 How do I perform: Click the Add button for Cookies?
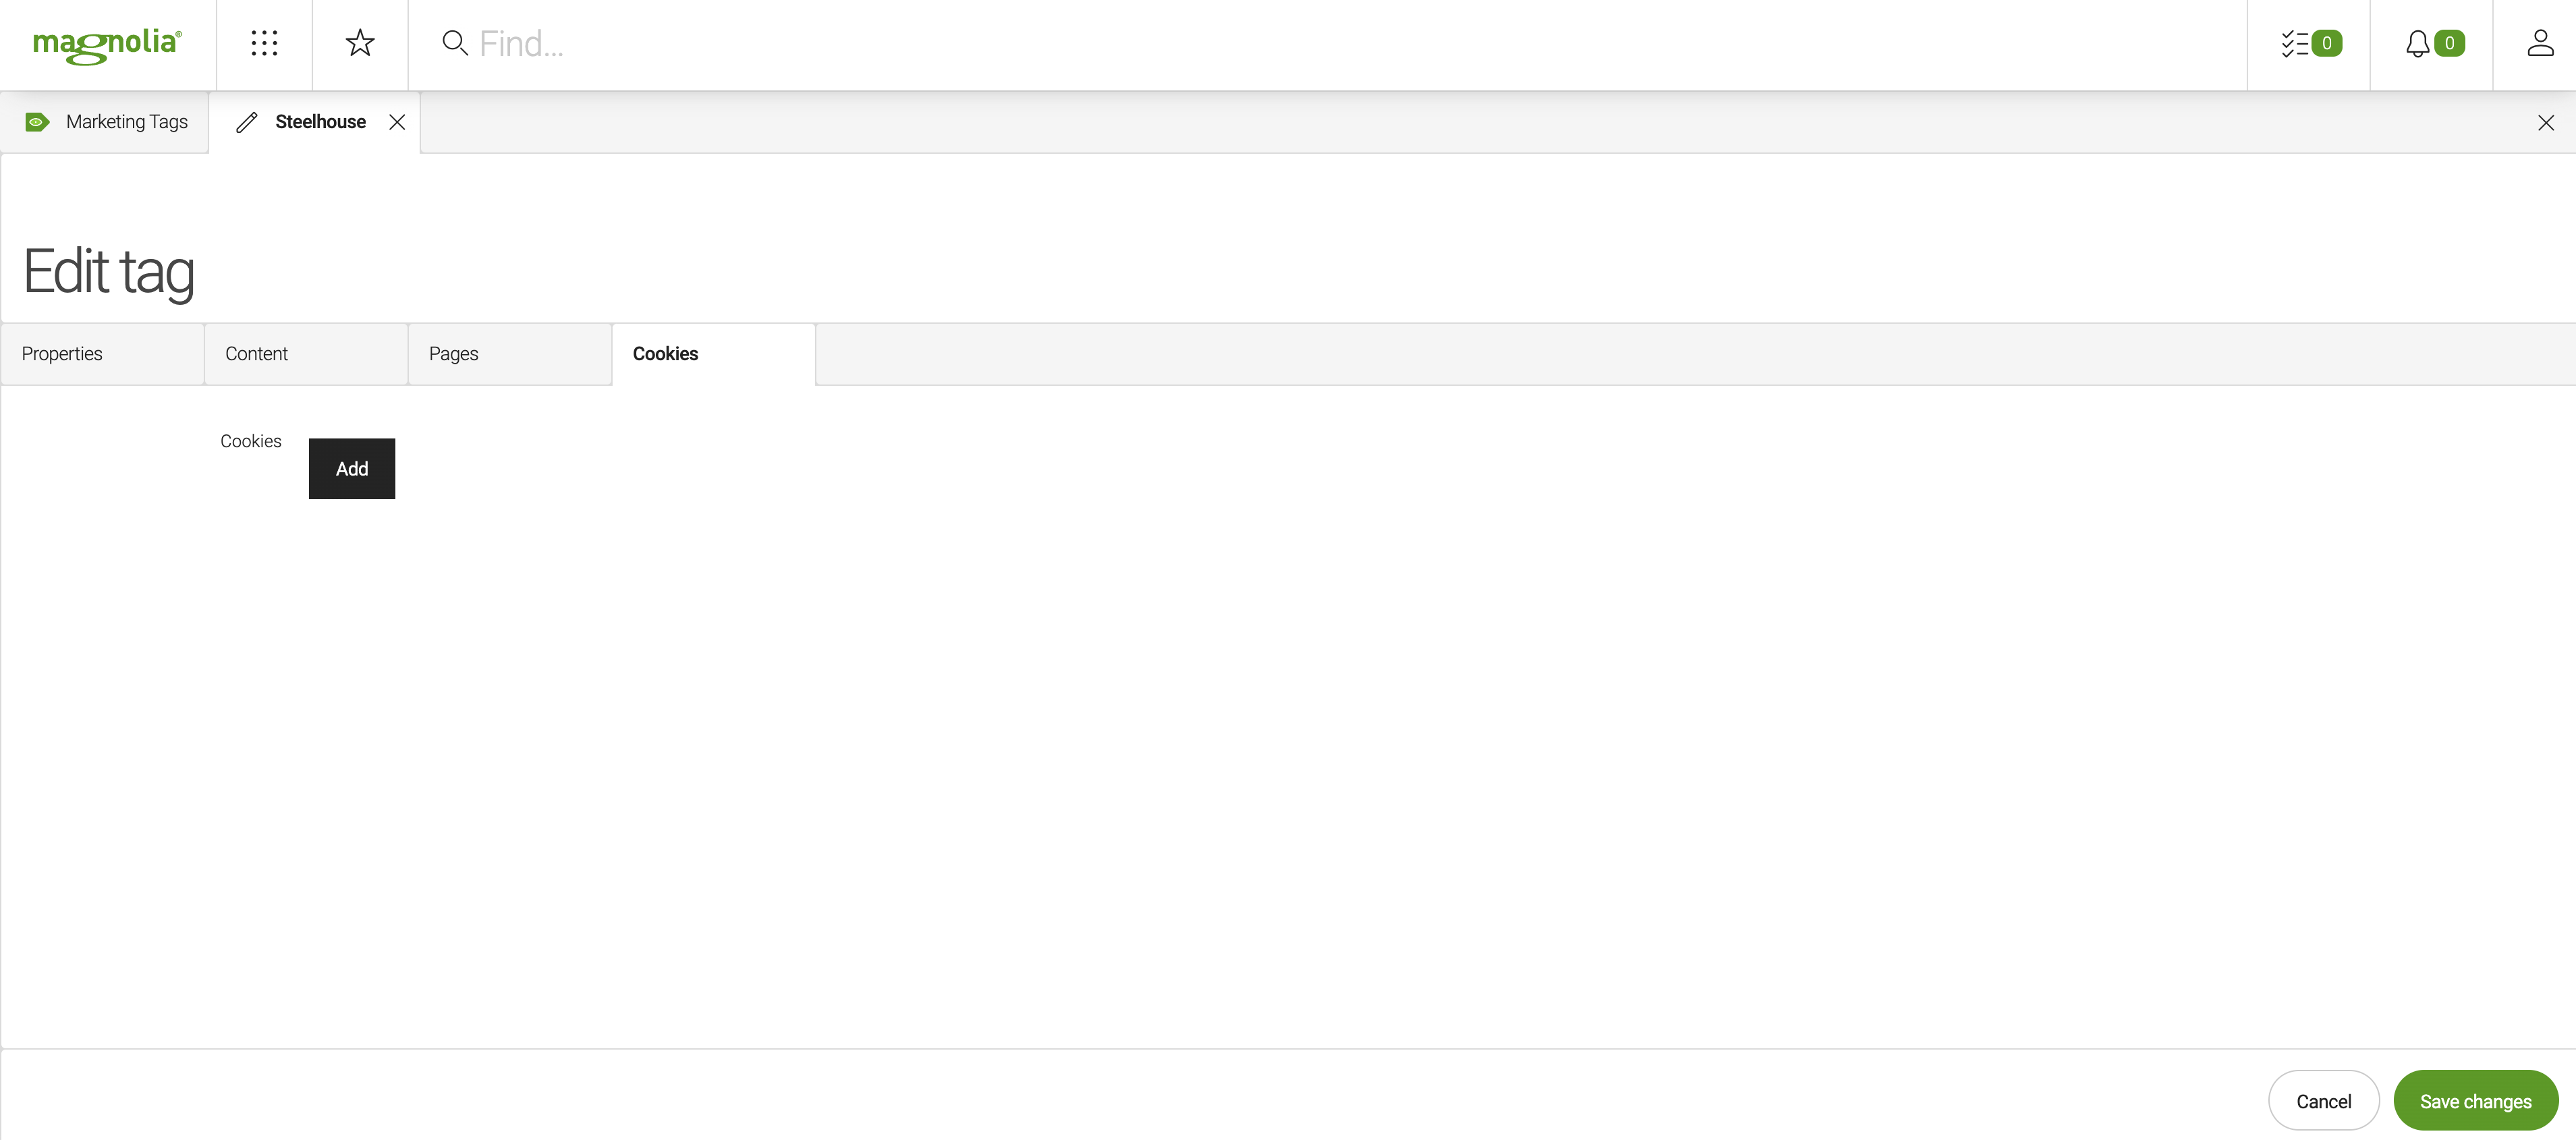(x=352, y=468)
